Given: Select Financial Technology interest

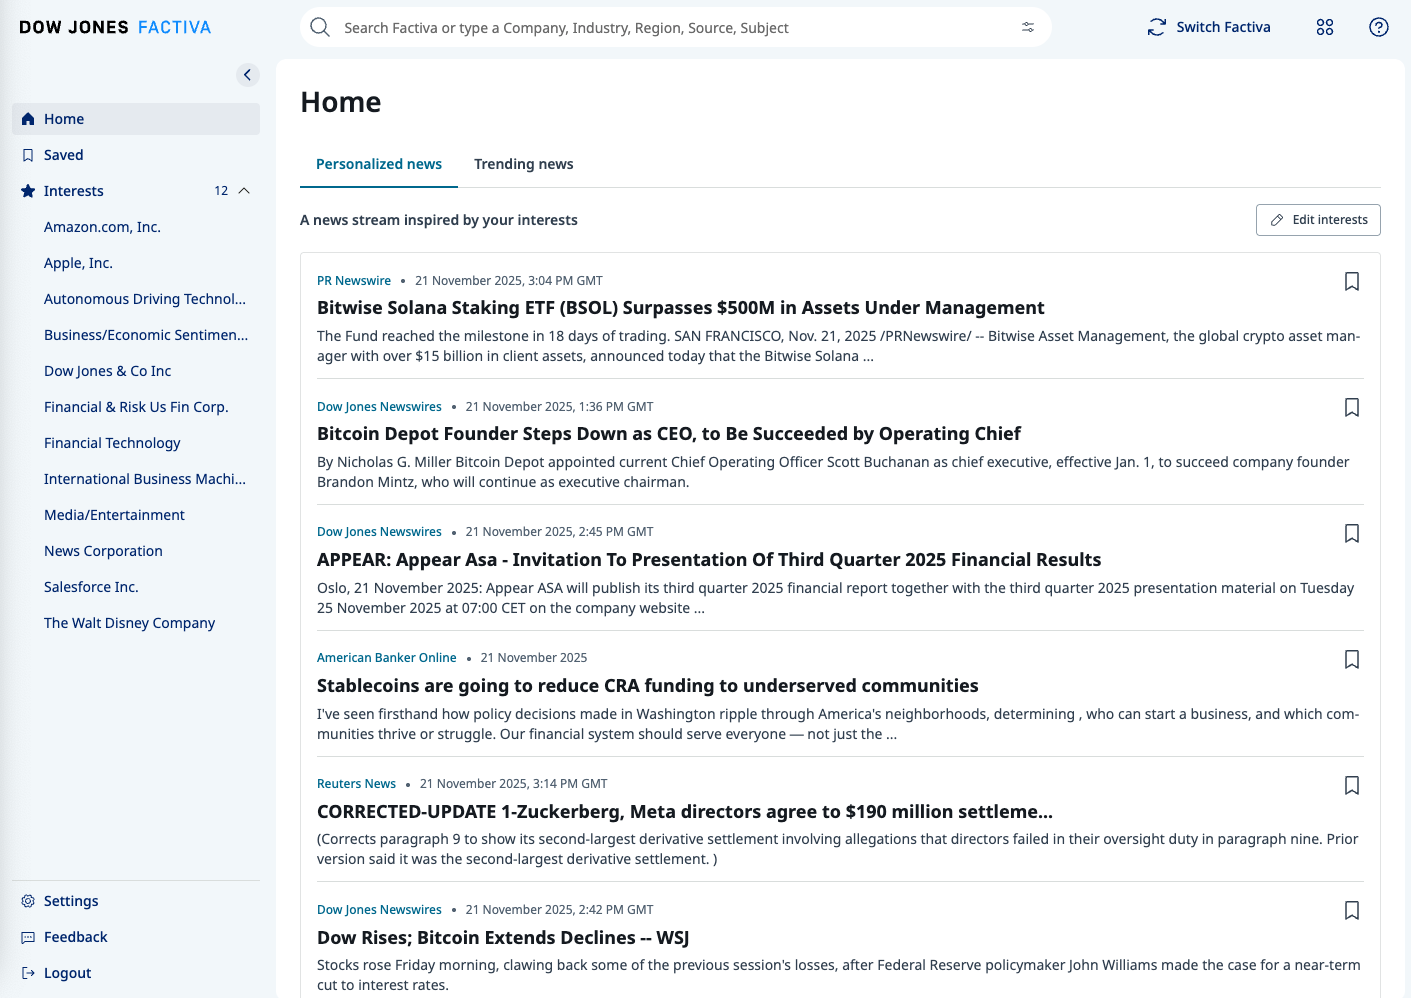Looking at the screenshot, I should (112, 443).
